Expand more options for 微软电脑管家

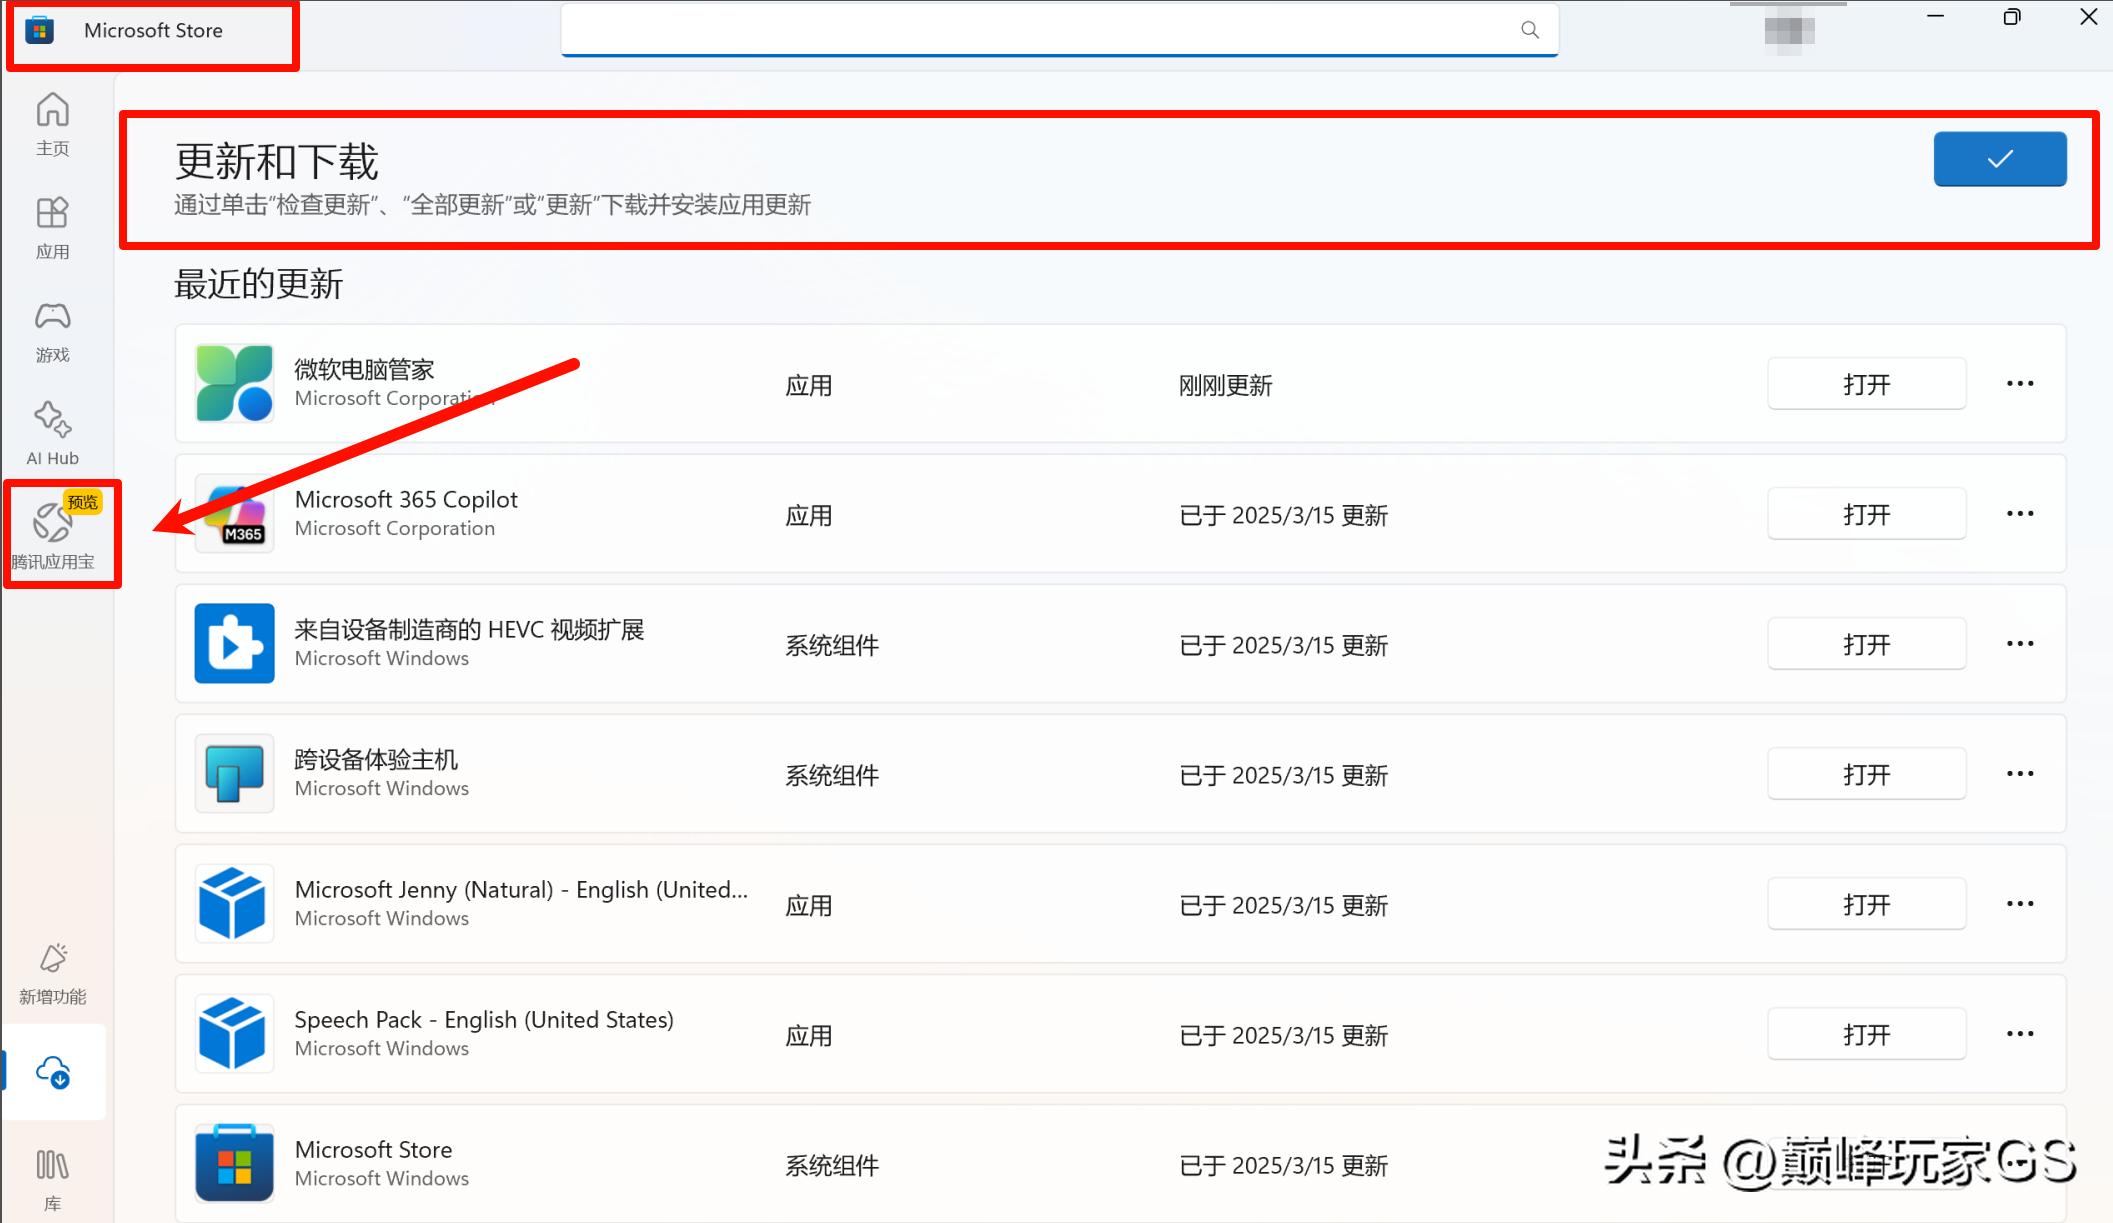(x=2019, y=384)
